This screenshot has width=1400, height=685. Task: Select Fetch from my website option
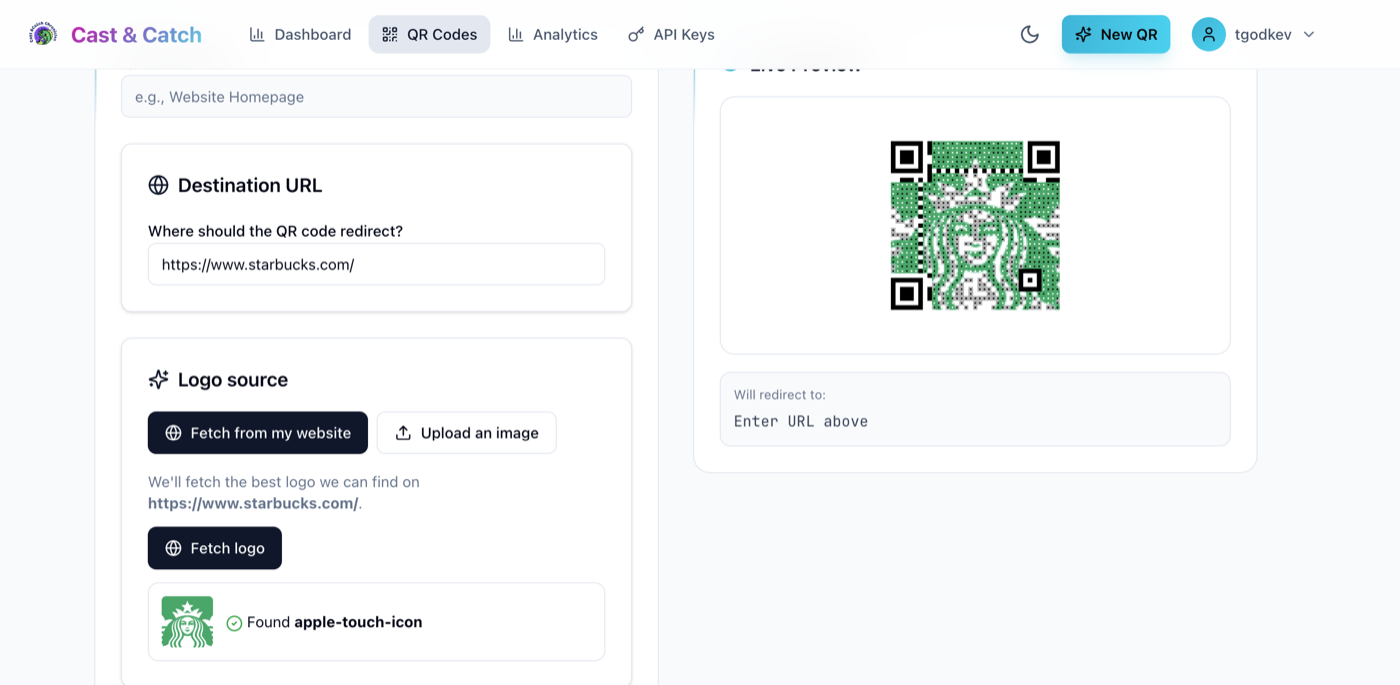(258, 433)
